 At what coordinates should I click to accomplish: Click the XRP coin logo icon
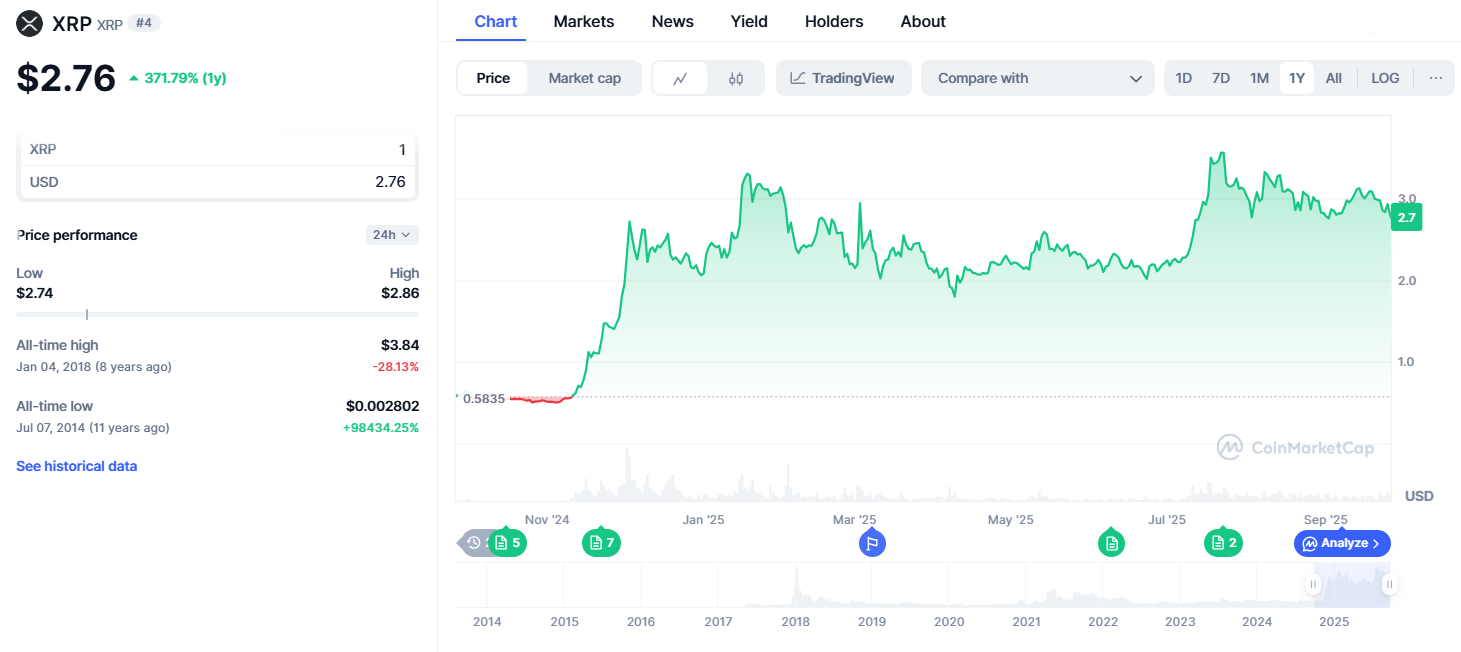point(30,23)
